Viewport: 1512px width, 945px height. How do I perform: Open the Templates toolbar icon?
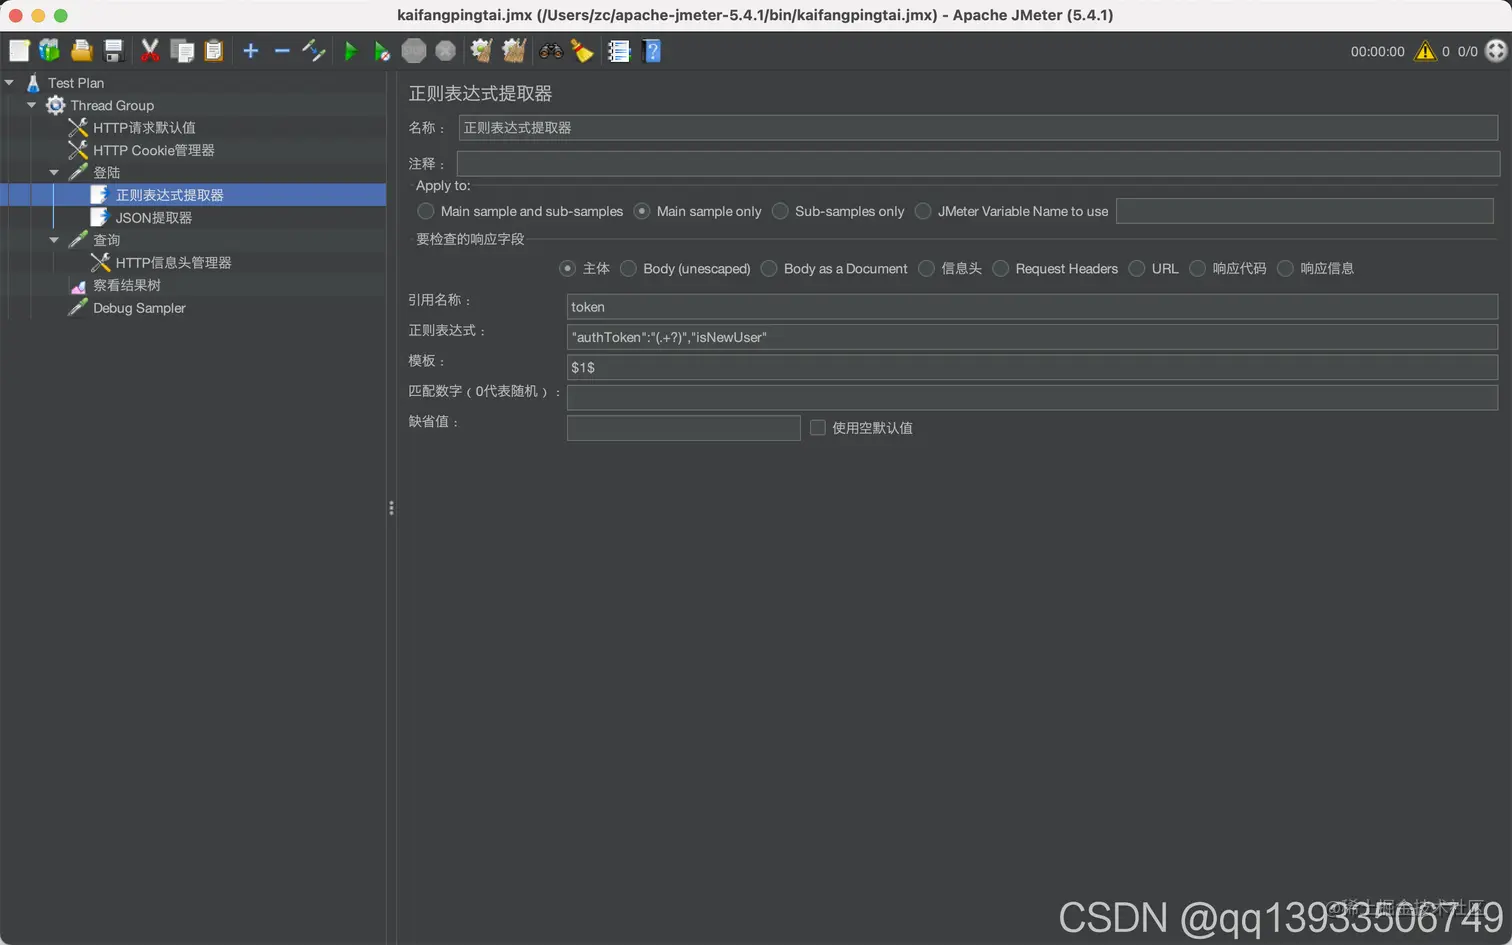pos(49,50)
